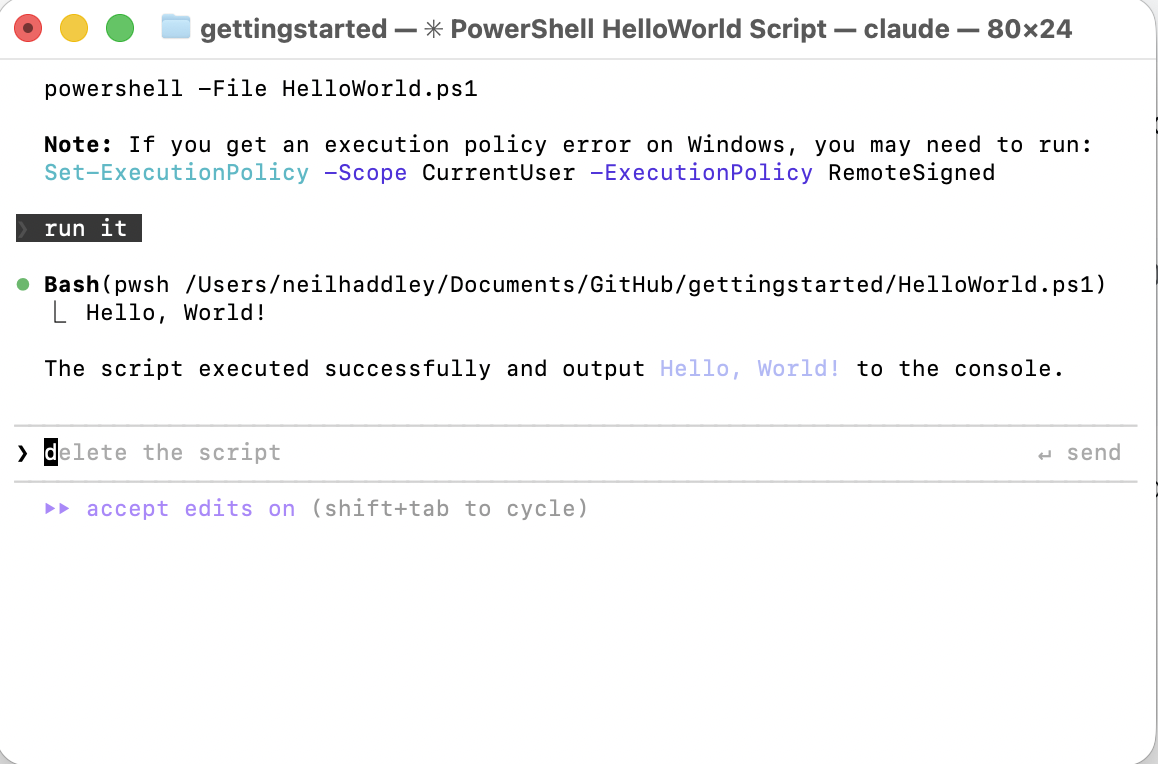1158x764 pixels.
Task: Click the green bullet beside the Bash call
Action: click(23, 284)
